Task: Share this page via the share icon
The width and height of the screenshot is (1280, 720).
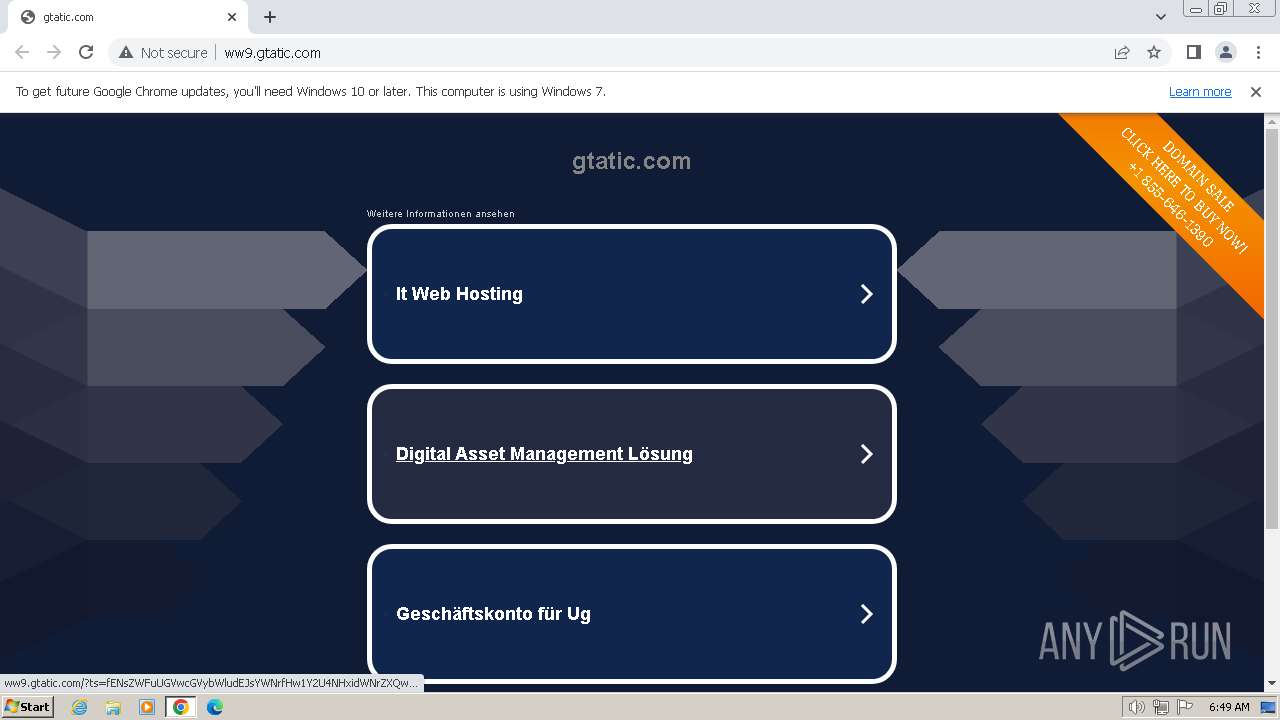Action: pyautogui.click(x=1122, y=52)
